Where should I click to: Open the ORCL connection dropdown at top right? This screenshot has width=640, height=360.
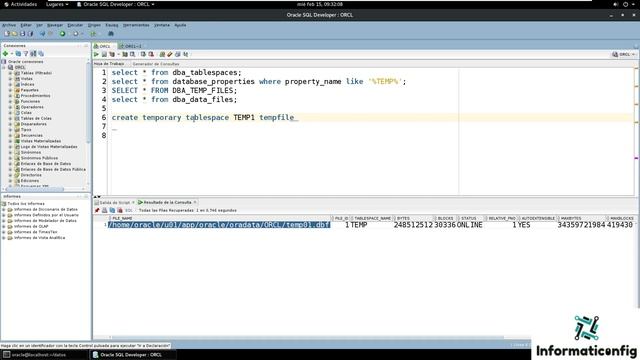tap(624, 54)
